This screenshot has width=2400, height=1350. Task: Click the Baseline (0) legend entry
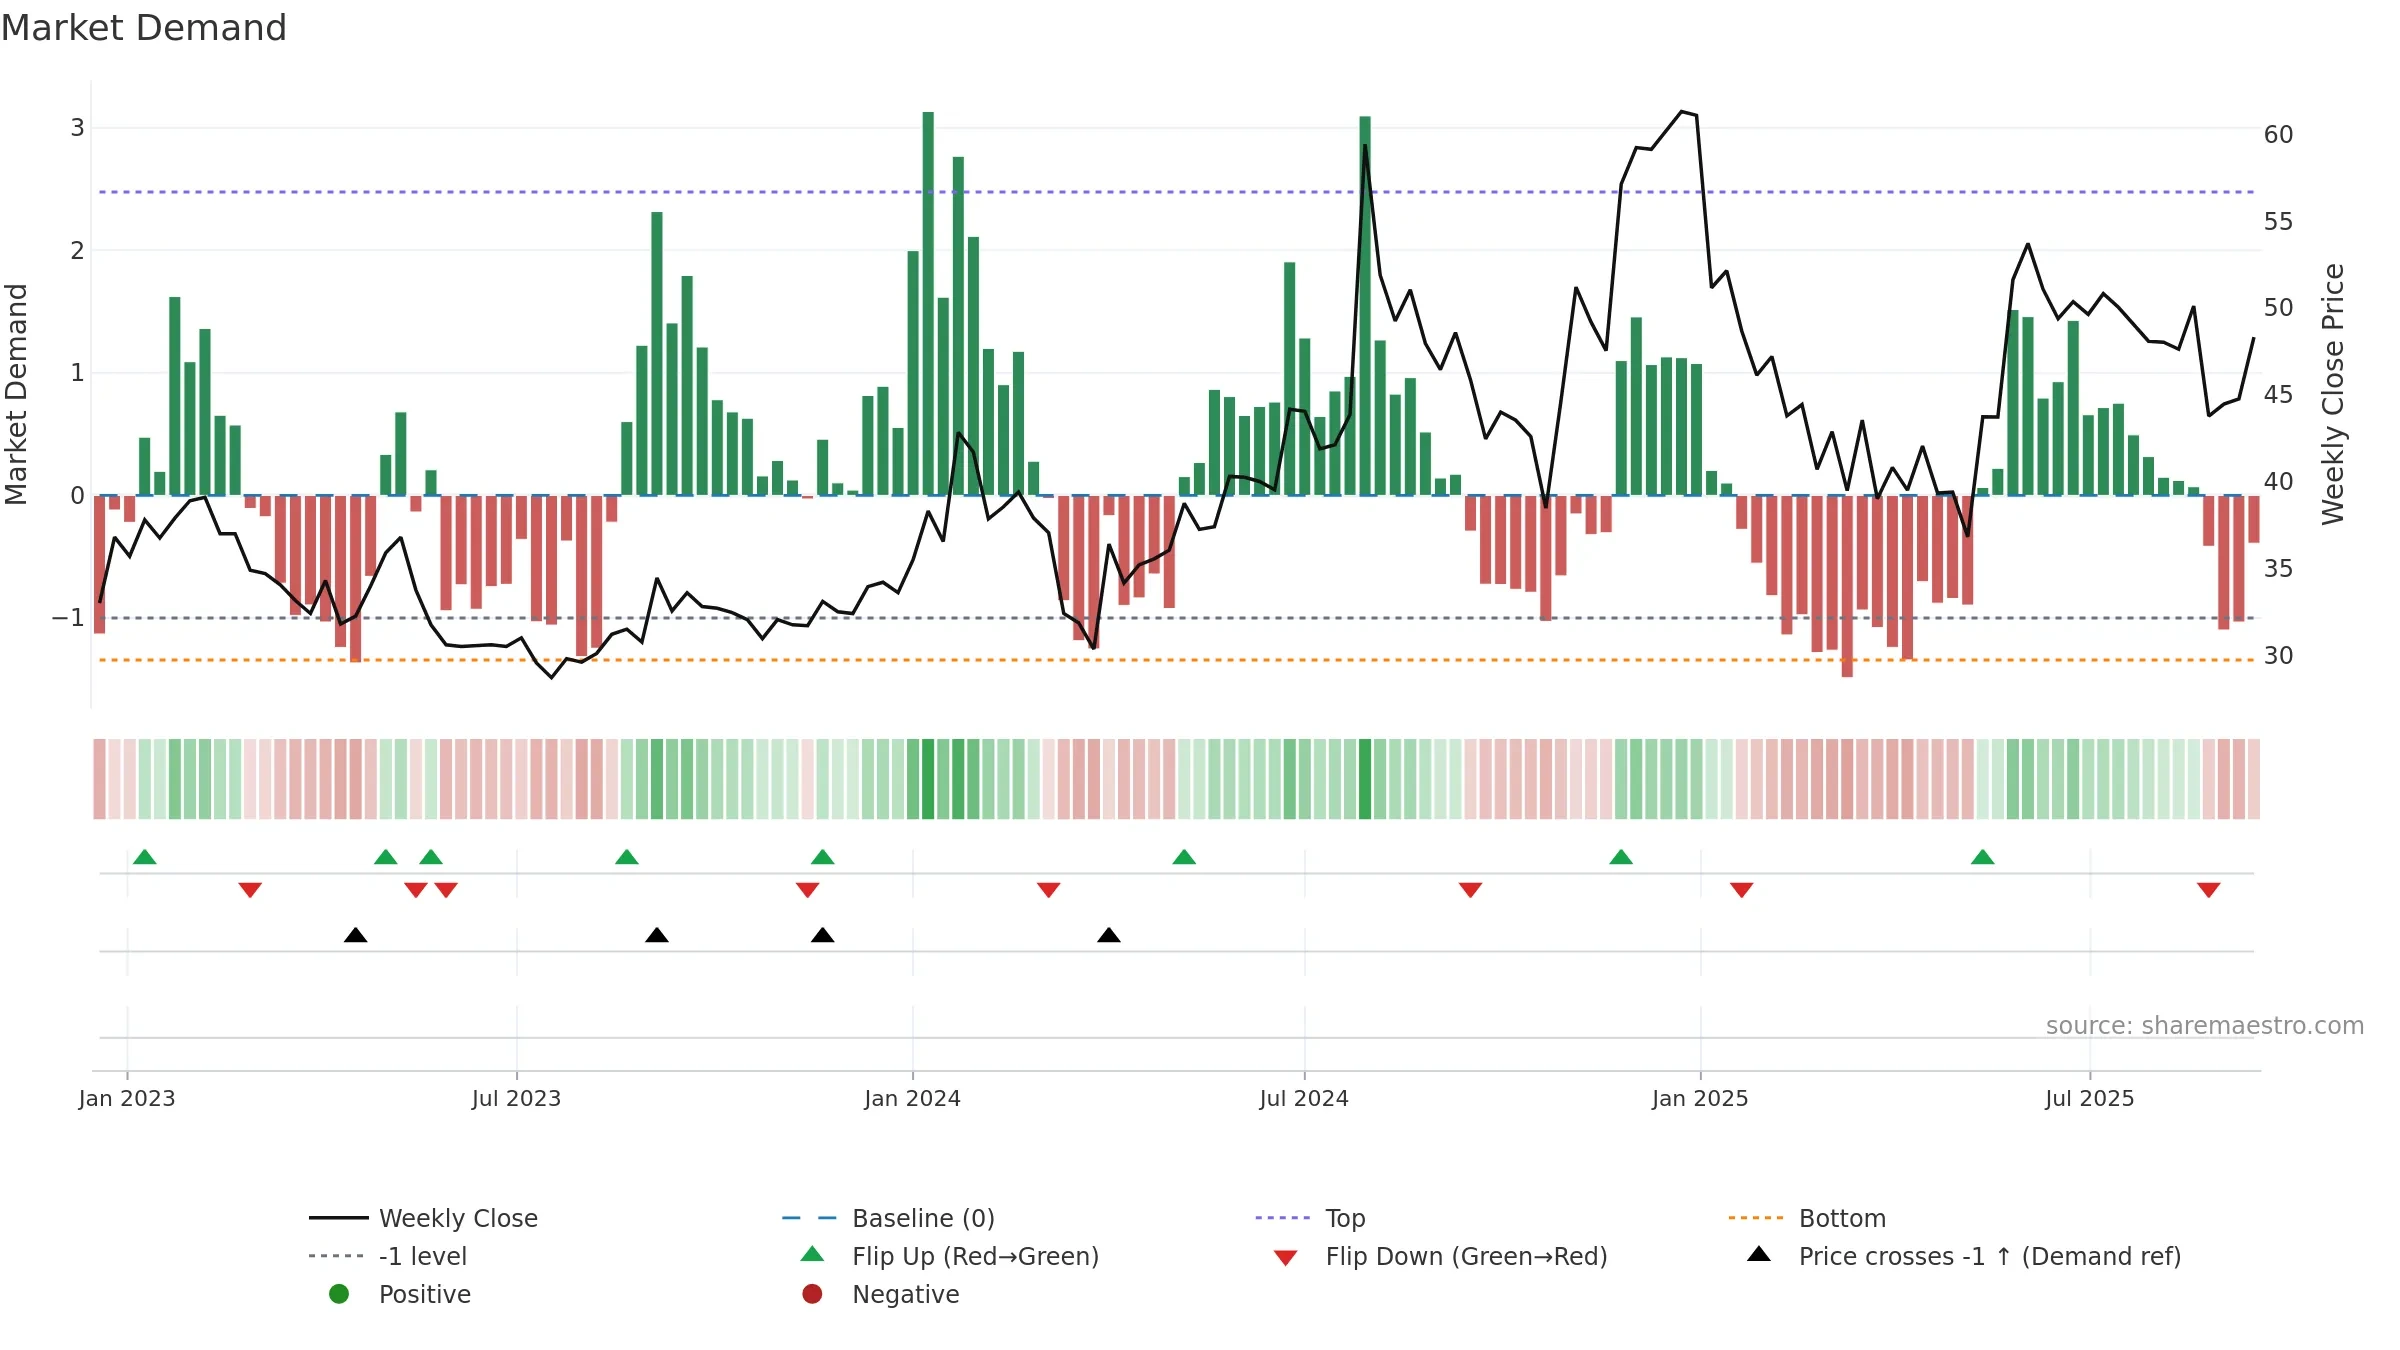tap(888, 1218)
